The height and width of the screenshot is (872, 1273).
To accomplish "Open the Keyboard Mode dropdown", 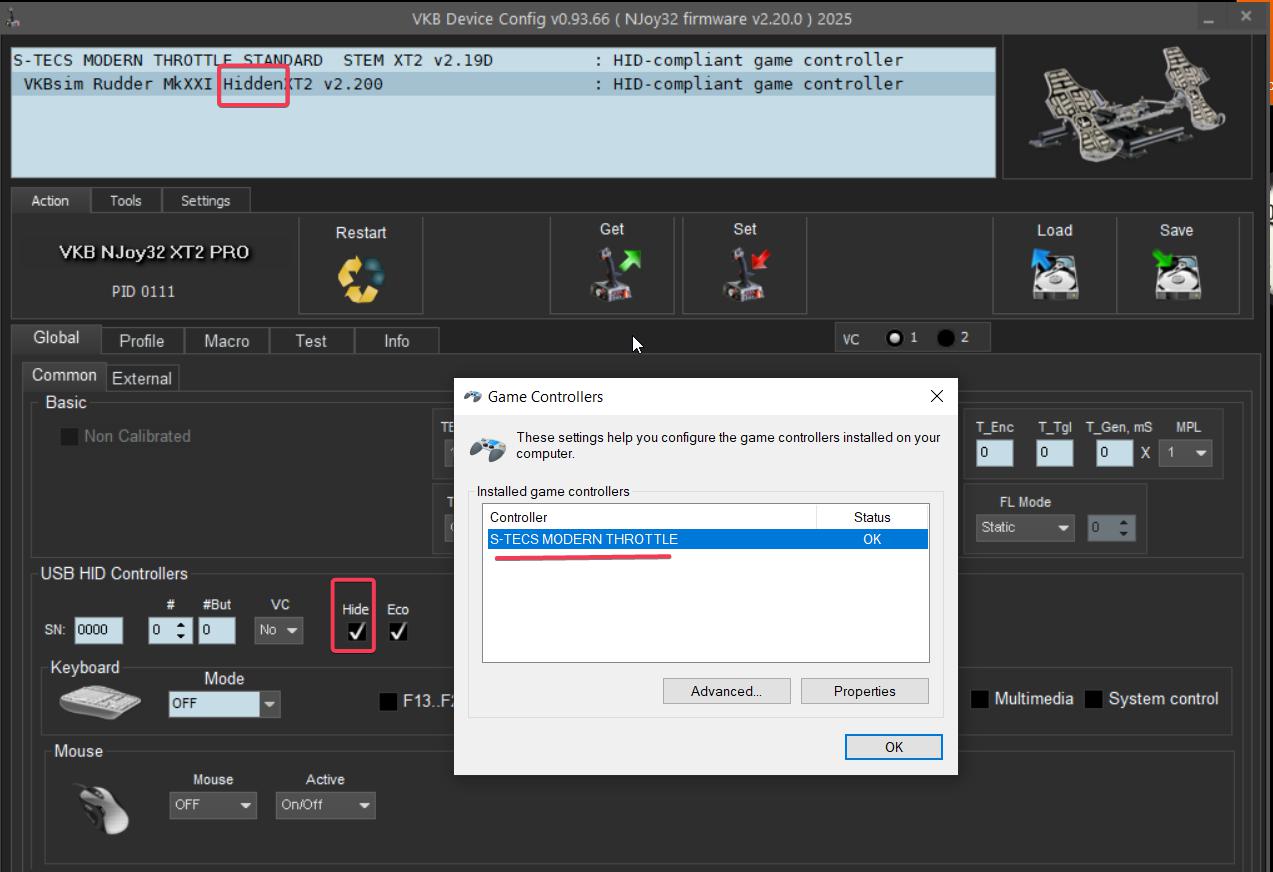I will [x=224, y=703].
